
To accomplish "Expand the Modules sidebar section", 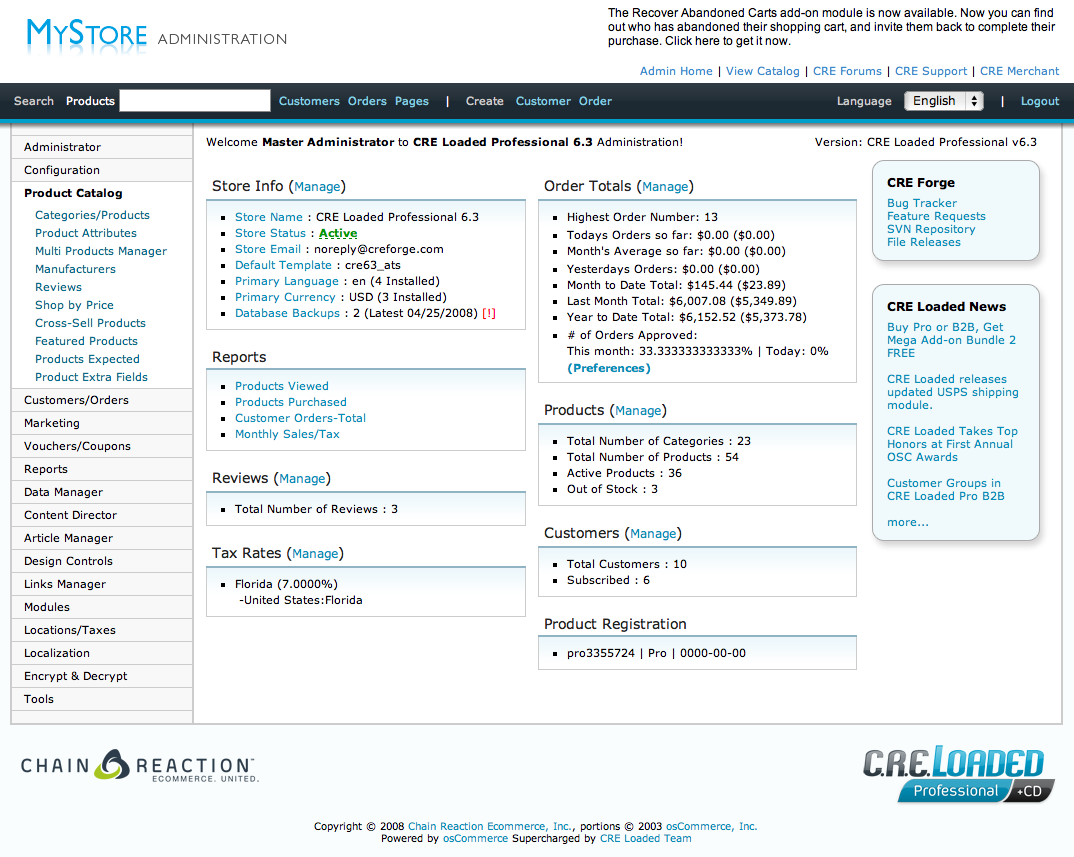I will 102,607.
